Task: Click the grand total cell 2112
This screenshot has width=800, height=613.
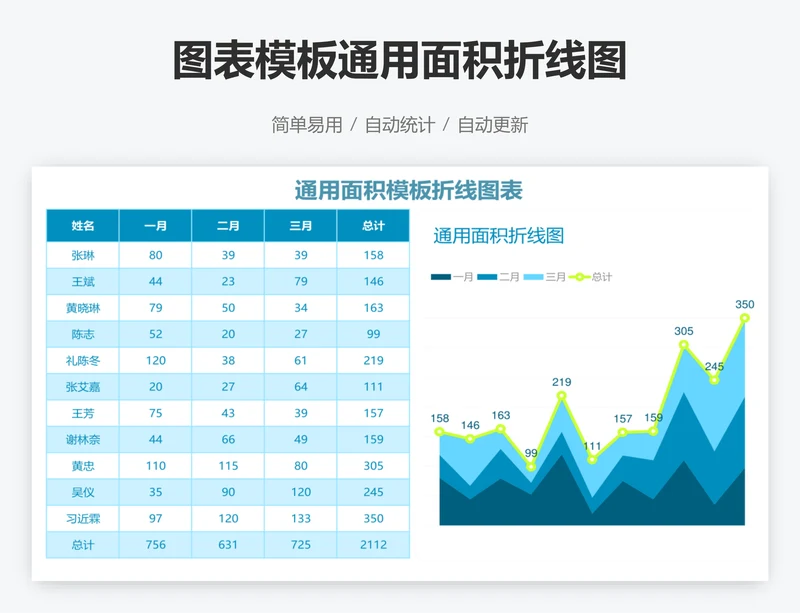Action: 373,545
